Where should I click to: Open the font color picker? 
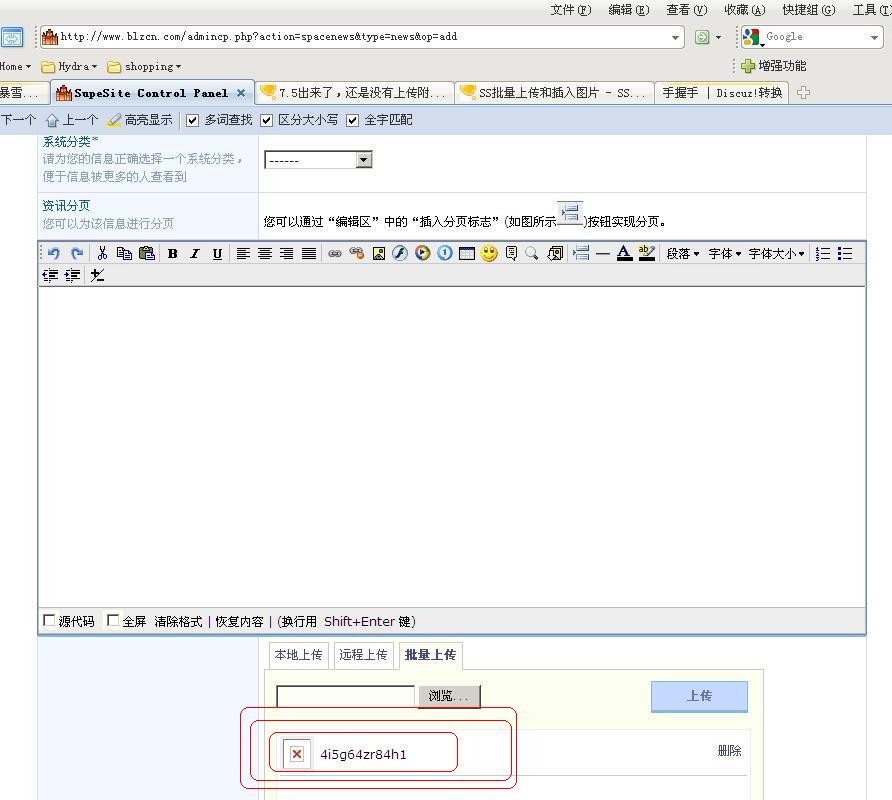(x=625, y=254)
